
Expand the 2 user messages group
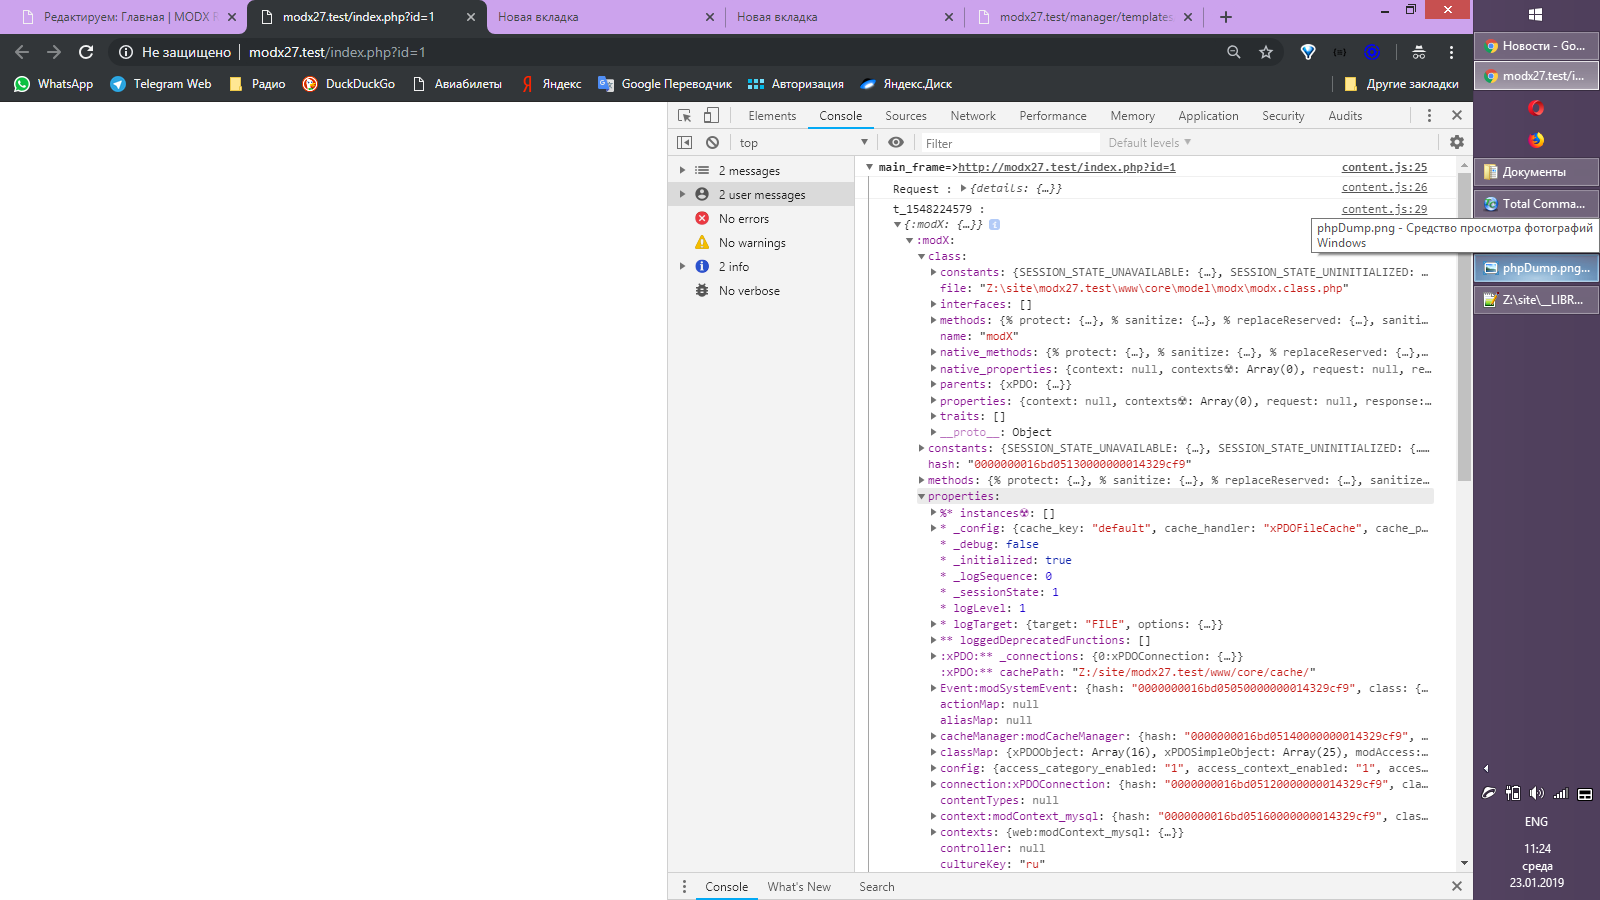pyautogui.click(x=683, y=195)
